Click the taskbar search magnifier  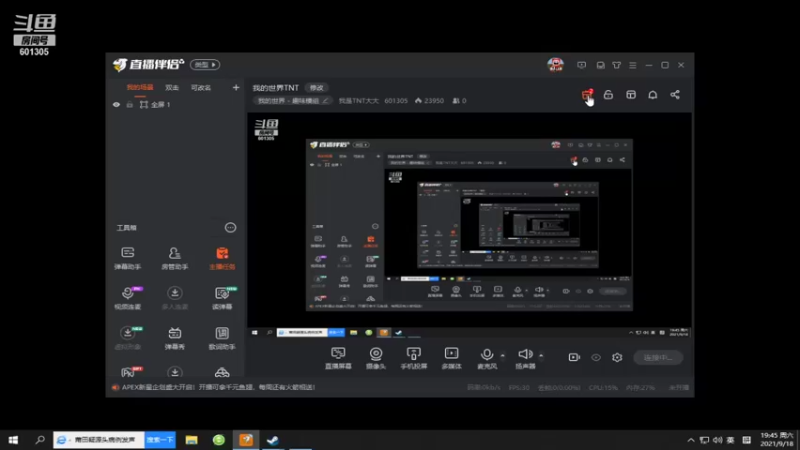(x=40, y=440)
